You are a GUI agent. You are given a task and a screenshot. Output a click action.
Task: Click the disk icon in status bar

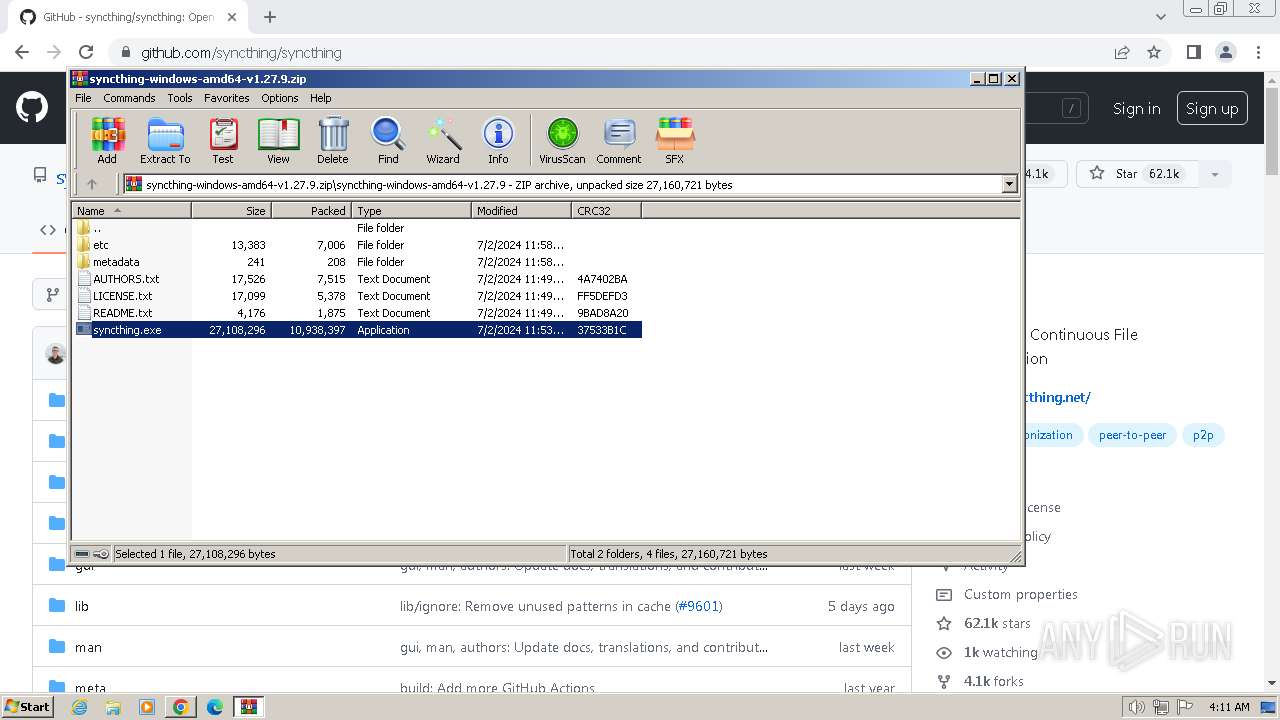82,554
